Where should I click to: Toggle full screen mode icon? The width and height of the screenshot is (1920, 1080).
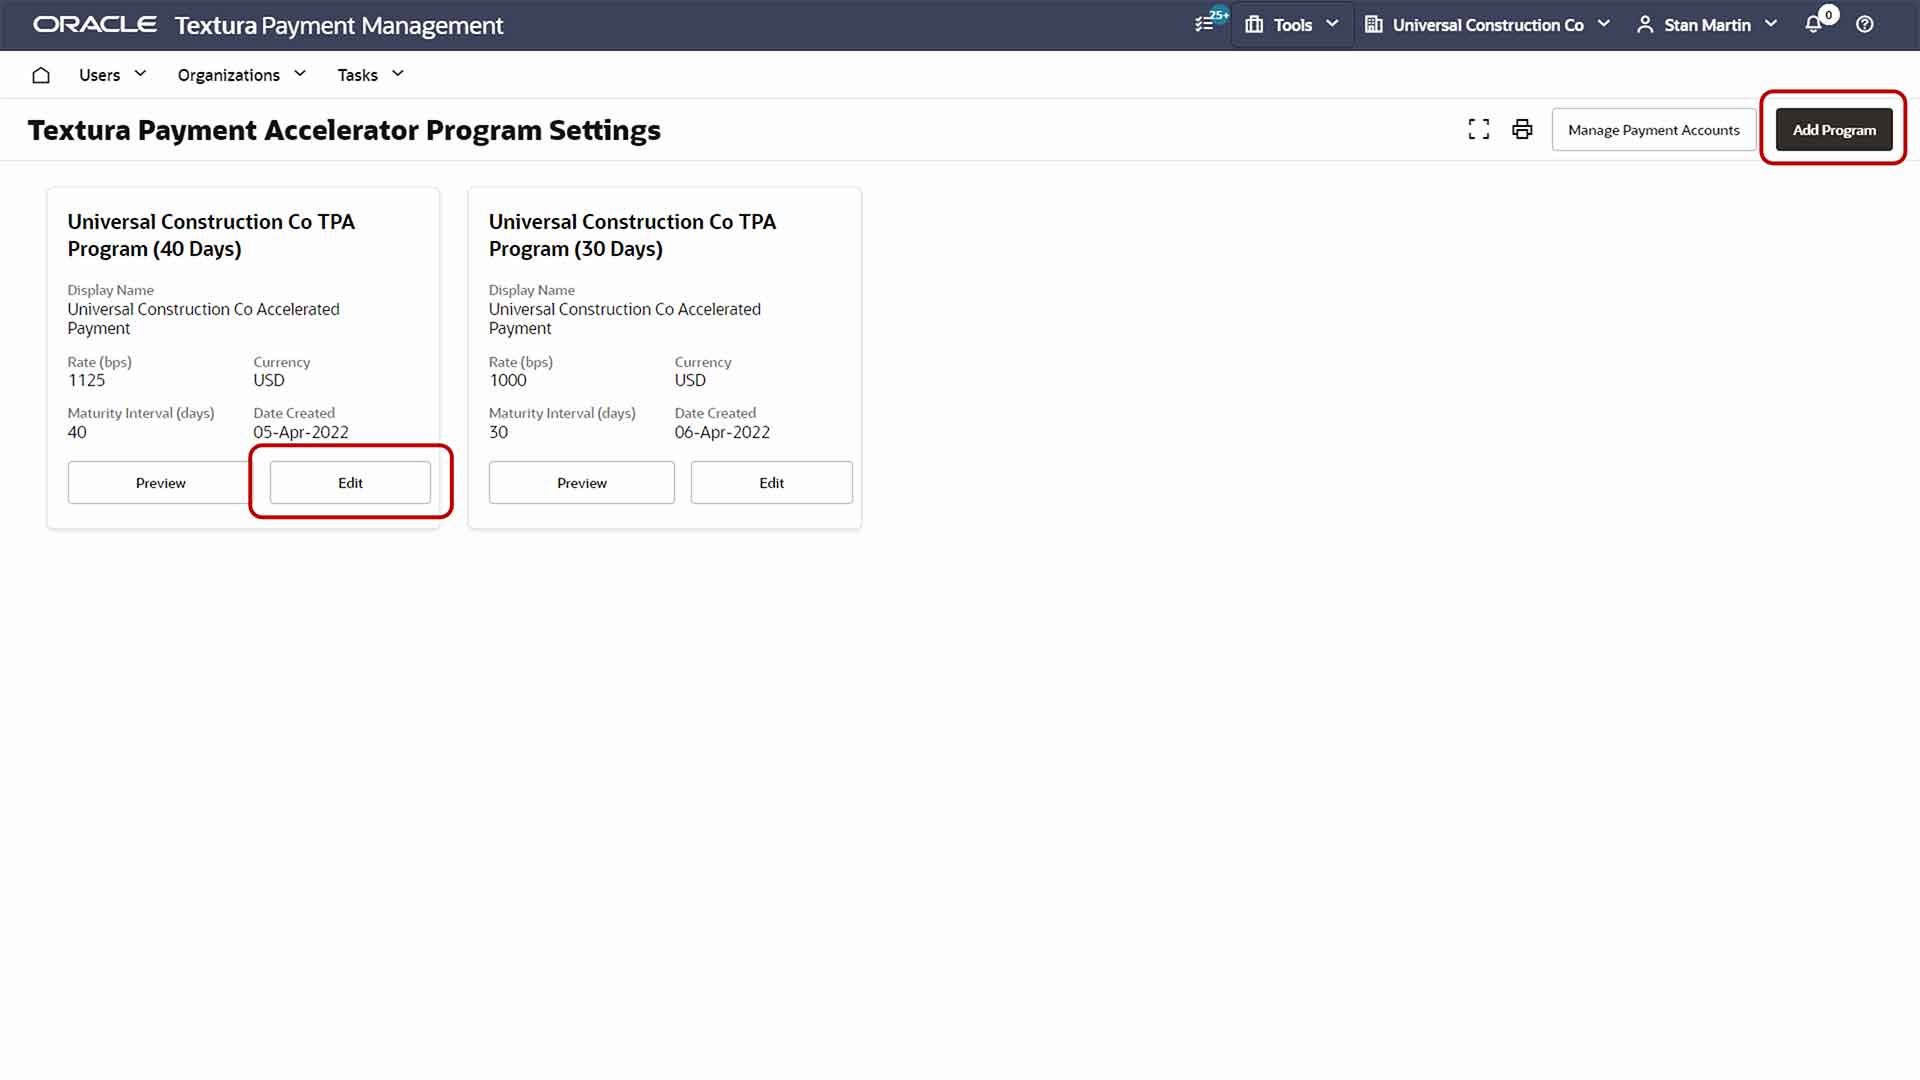[1479, 129]
